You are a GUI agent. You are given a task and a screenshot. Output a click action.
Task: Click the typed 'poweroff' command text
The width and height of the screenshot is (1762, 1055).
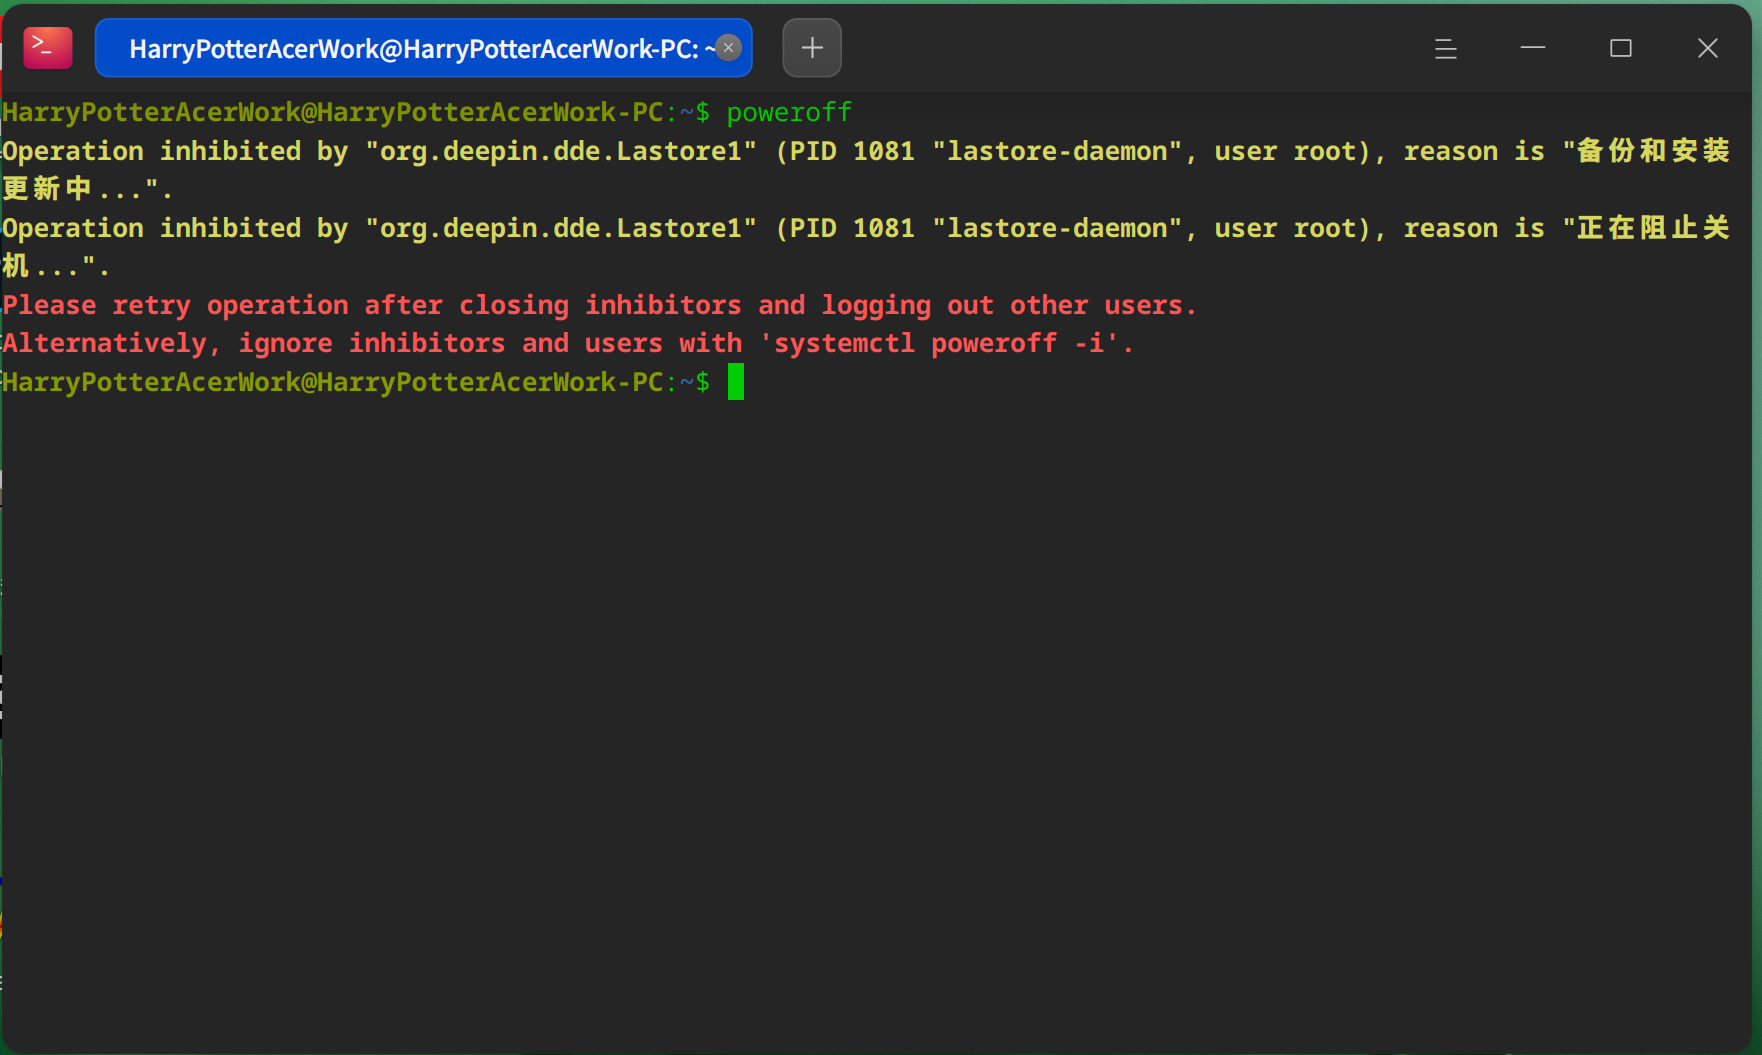tap(789, 113)
